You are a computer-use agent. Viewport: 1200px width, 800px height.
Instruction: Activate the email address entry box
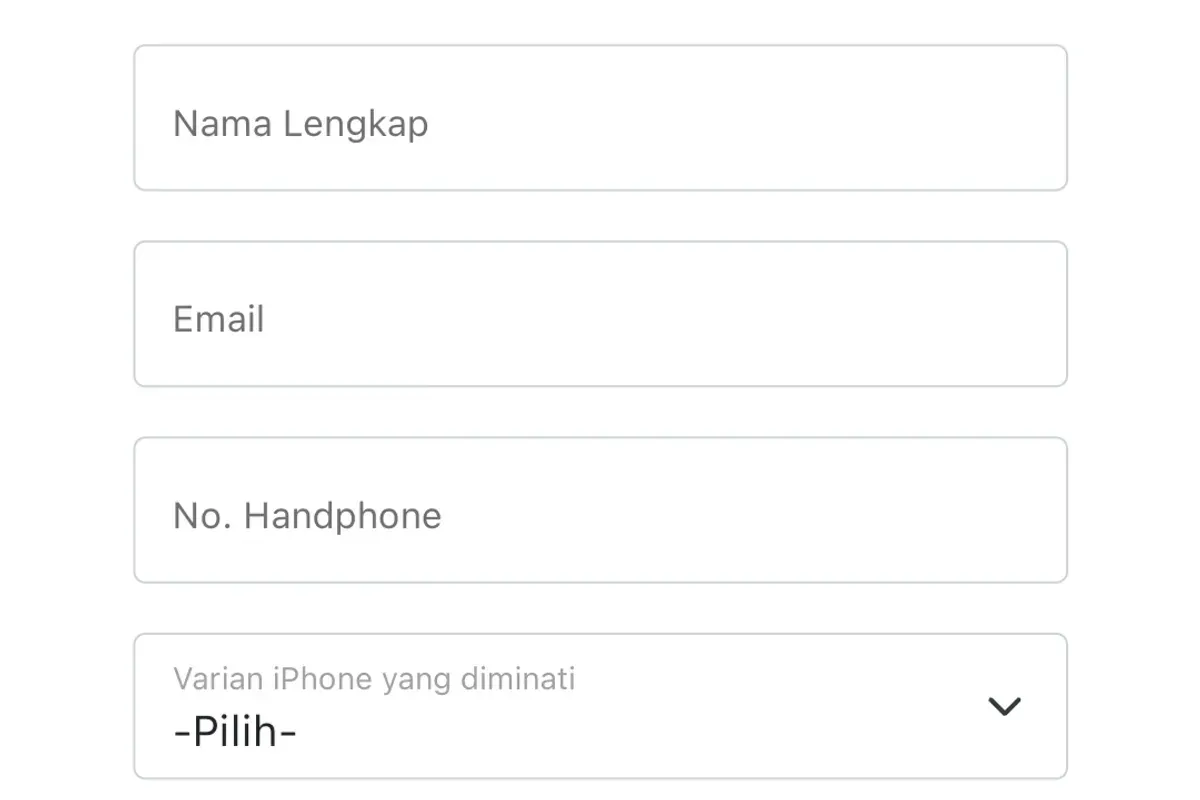(x=600, y=314)
